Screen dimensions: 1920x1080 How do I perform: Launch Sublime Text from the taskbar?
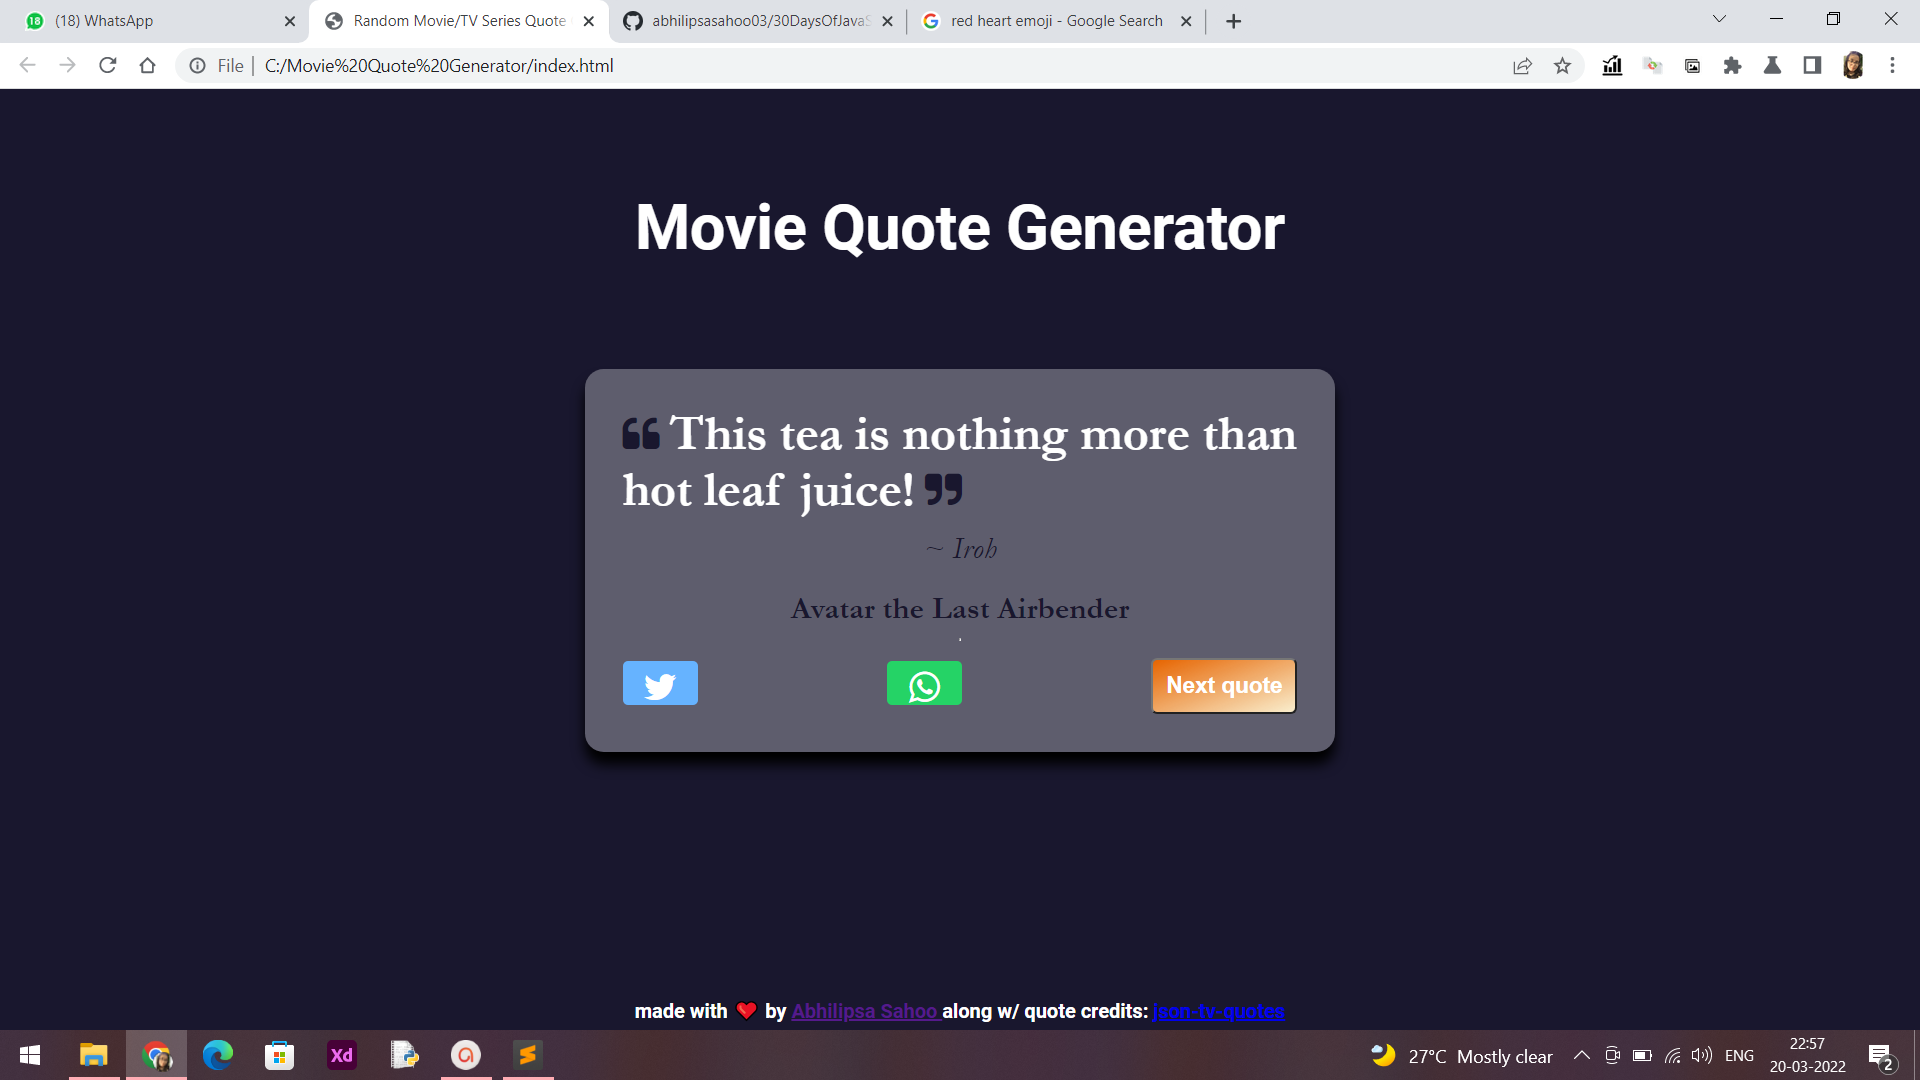click(x=527, y=1055)
